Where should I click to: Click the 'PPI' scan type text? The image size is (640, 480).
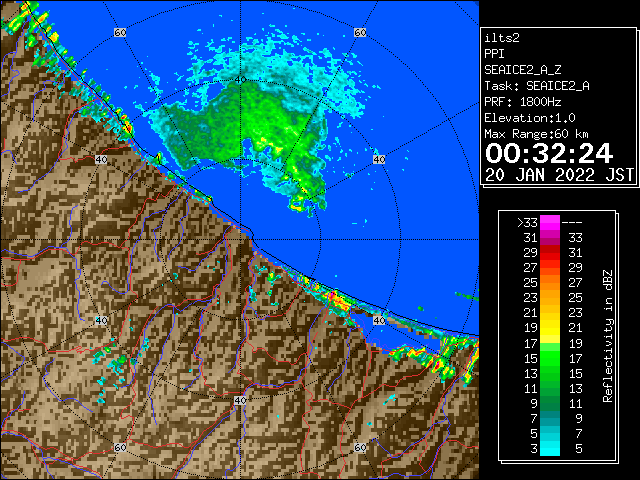click(x=494, y=54)
